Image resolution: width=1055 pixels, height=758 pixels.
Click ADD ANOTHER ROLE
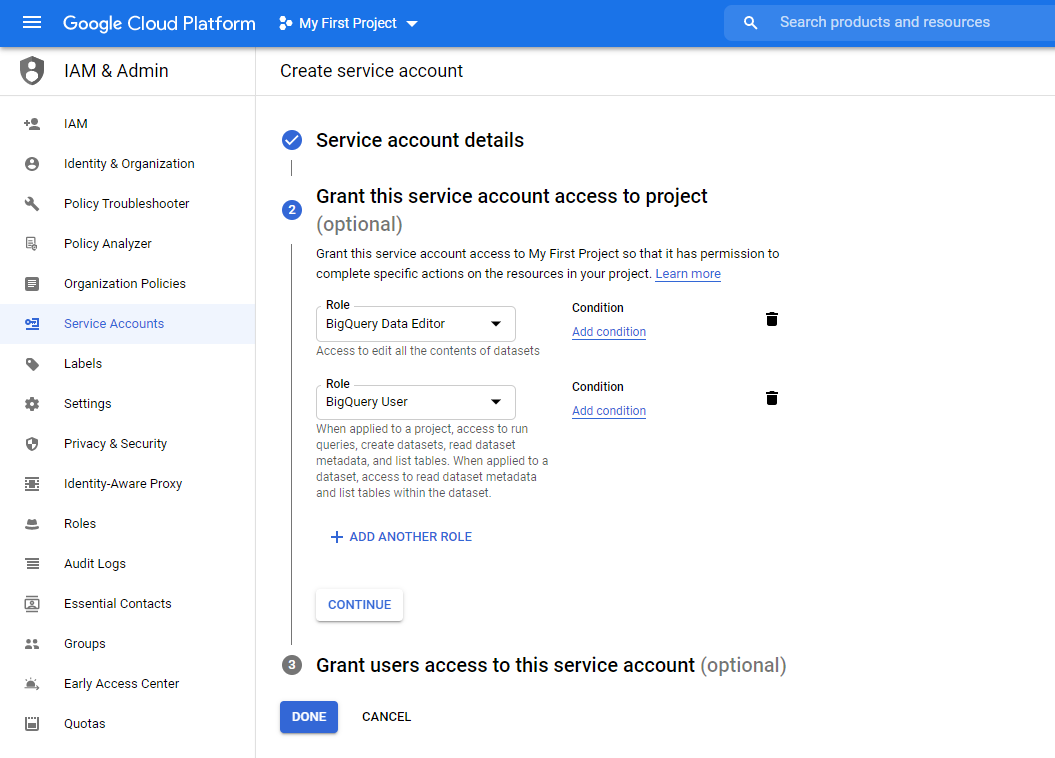click(x=401, y=537)
